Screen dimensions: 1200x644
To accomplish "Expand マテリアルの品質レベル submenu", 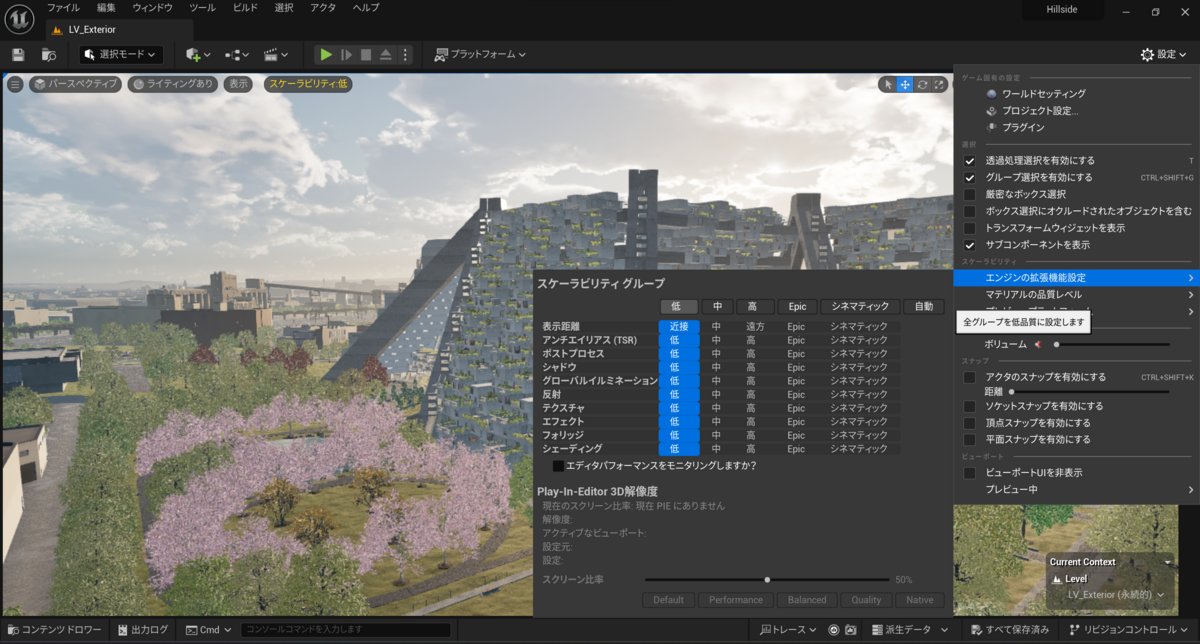I will click(1075, 295).
